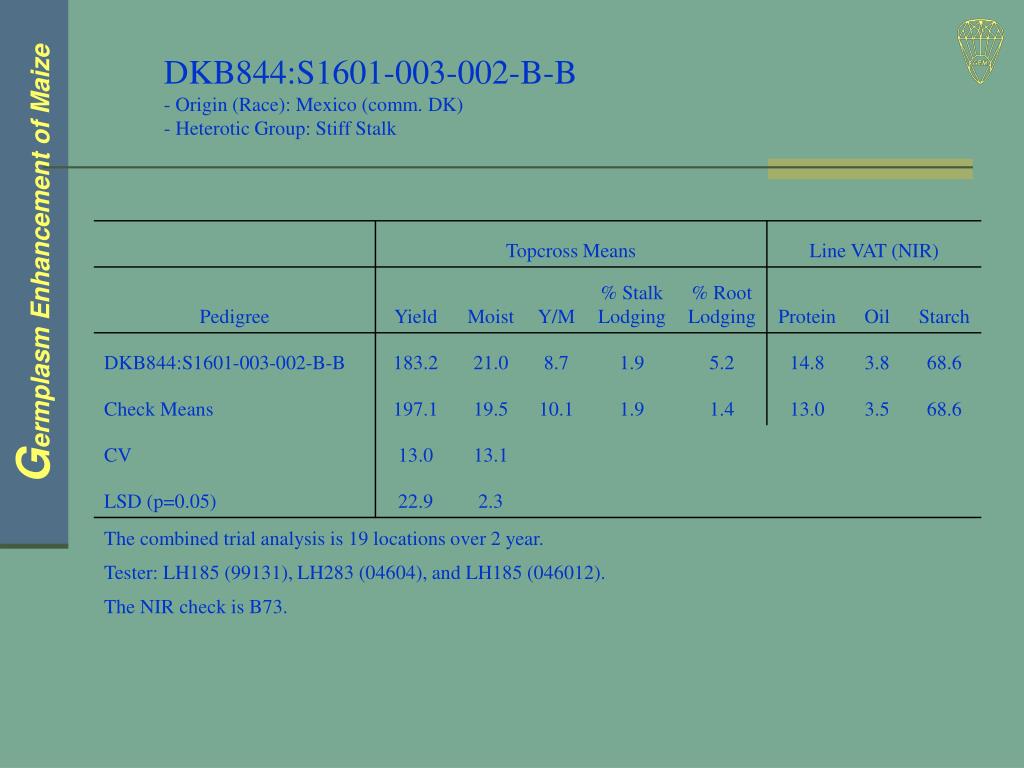
Task: Select the LSD (p=0.05) row label
Action: pos(160,502)
